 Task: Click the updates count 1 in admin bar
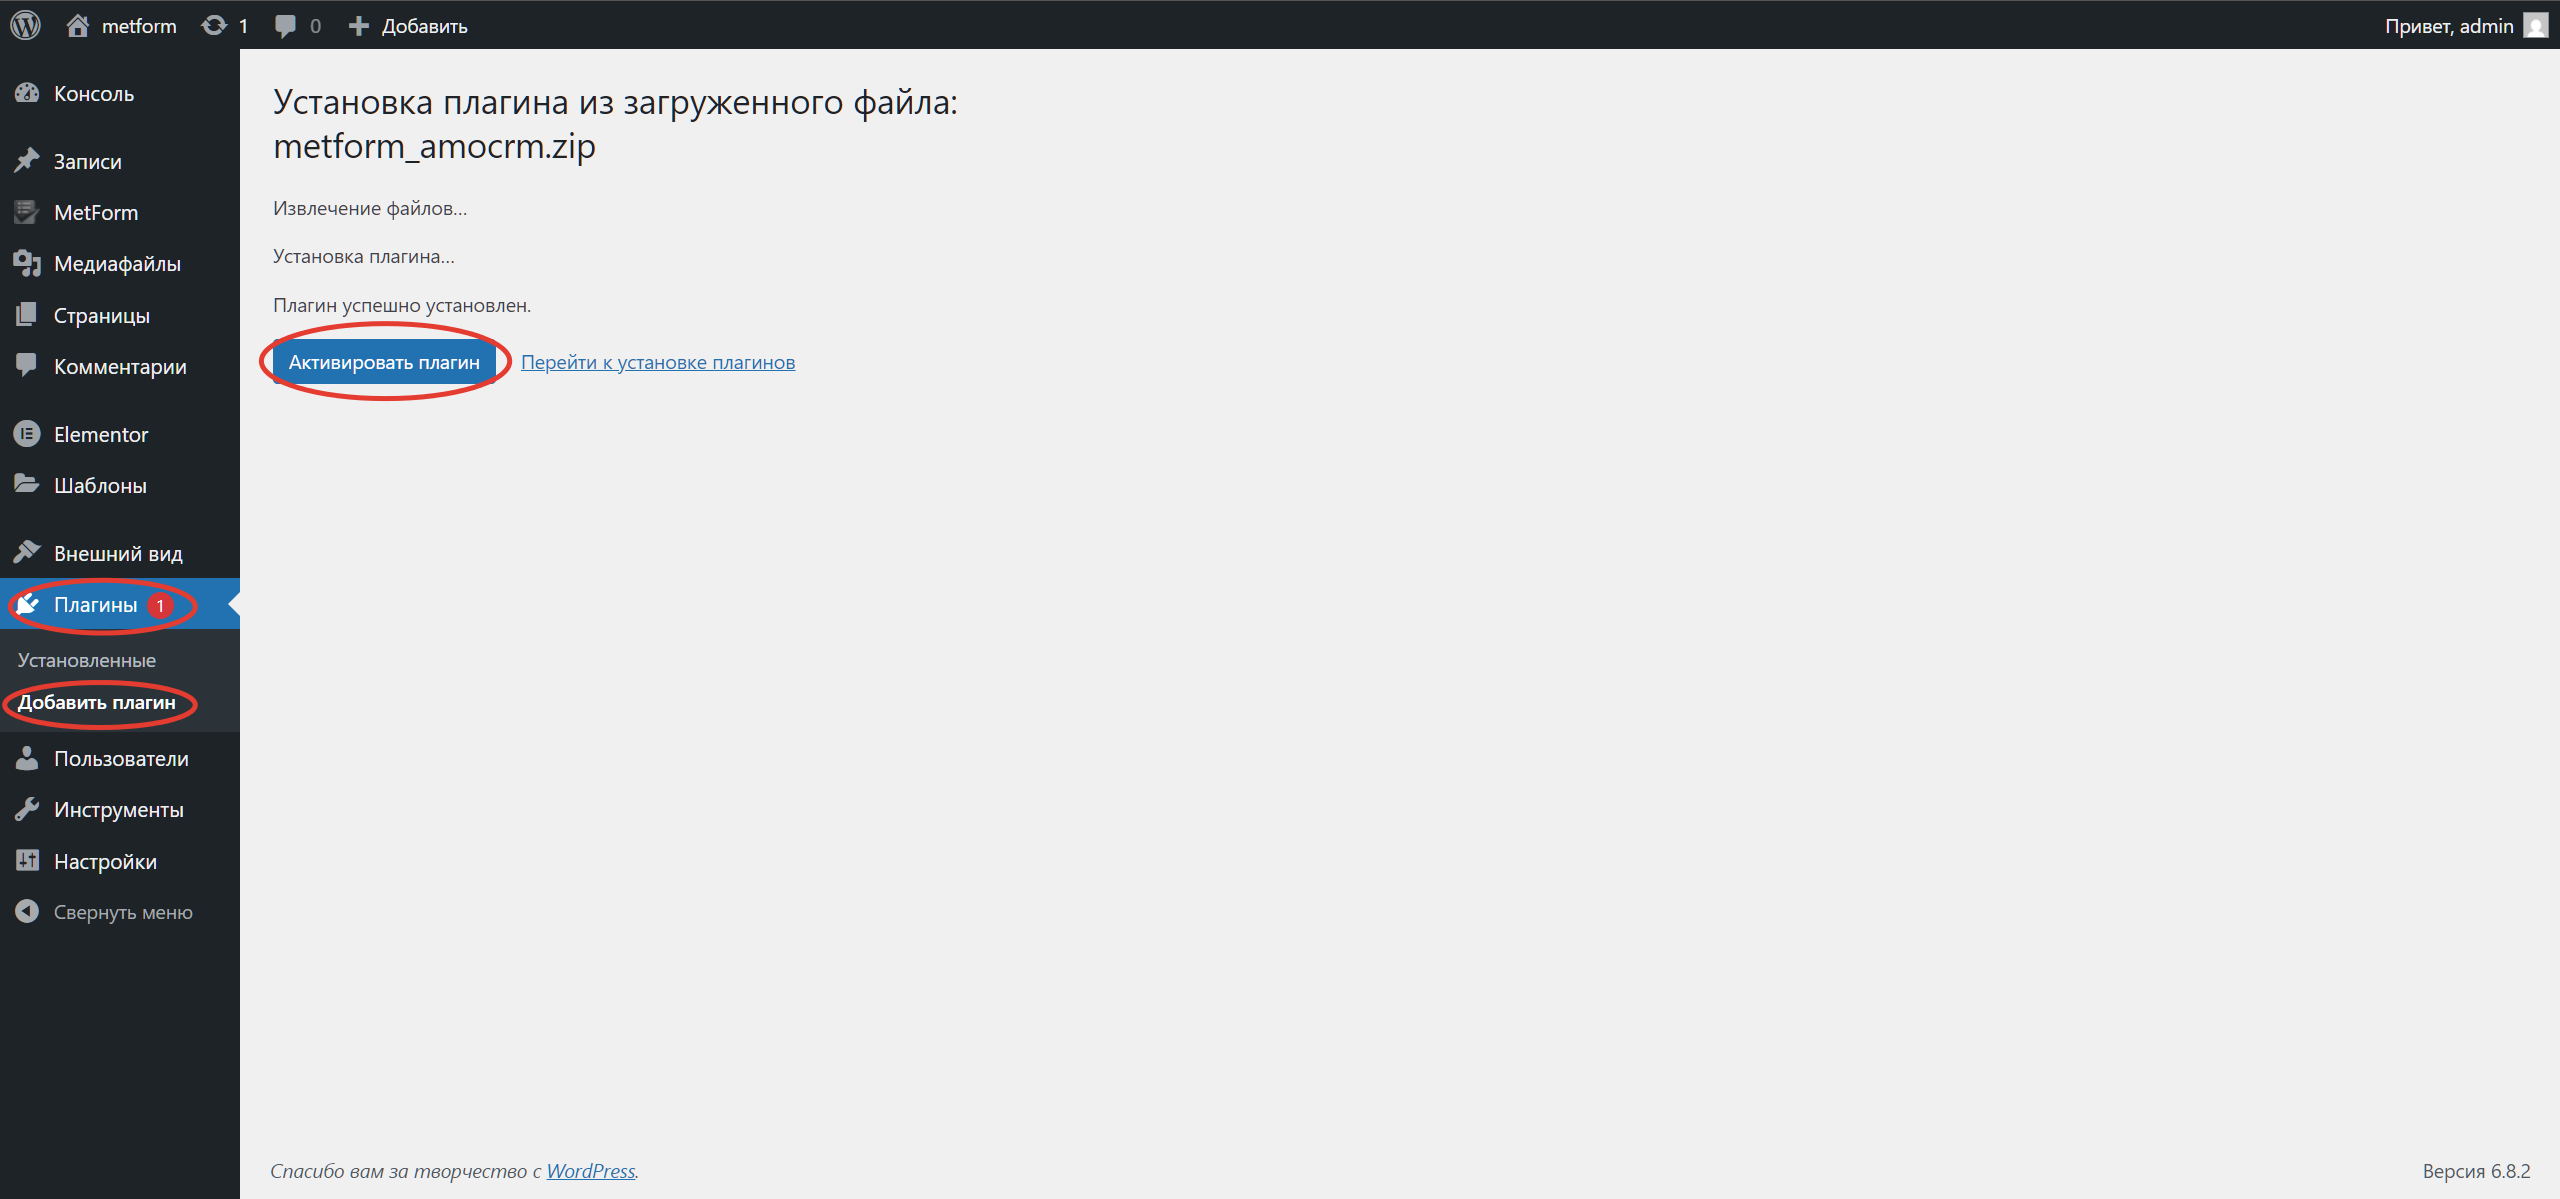point(243,25)
